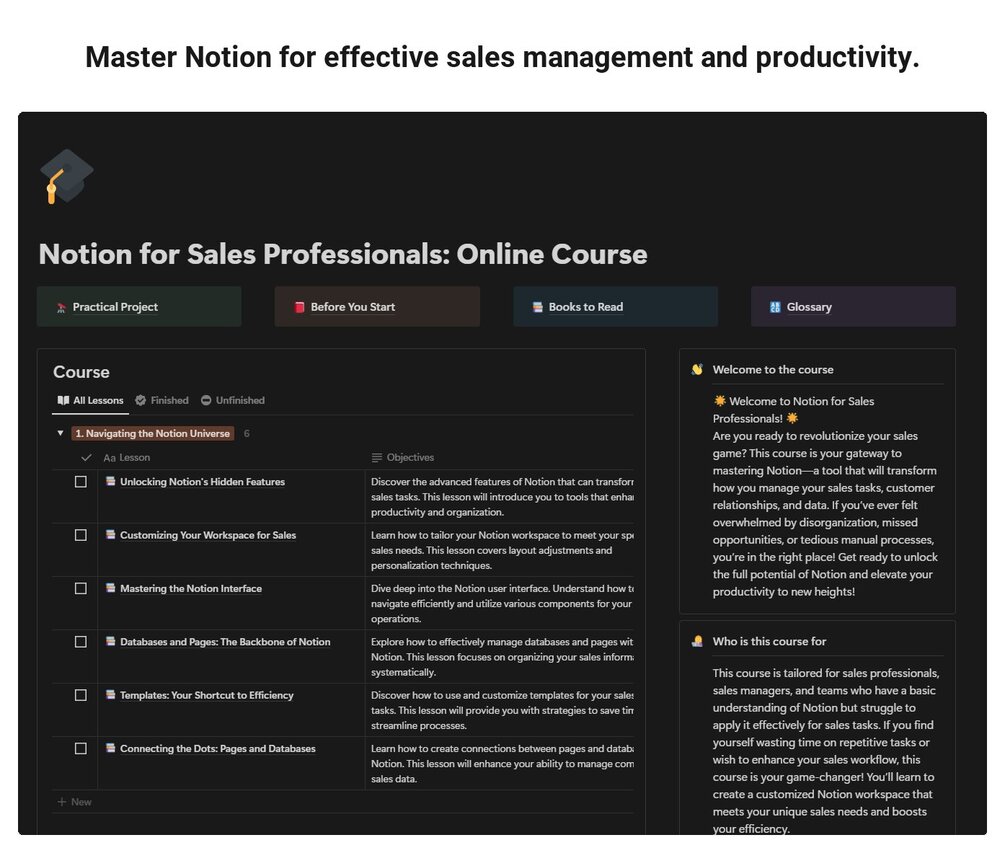Click the page icon beside Customizing Your Workspace
Viewport: 1005px width, 853px height.
tap(110, 534)
